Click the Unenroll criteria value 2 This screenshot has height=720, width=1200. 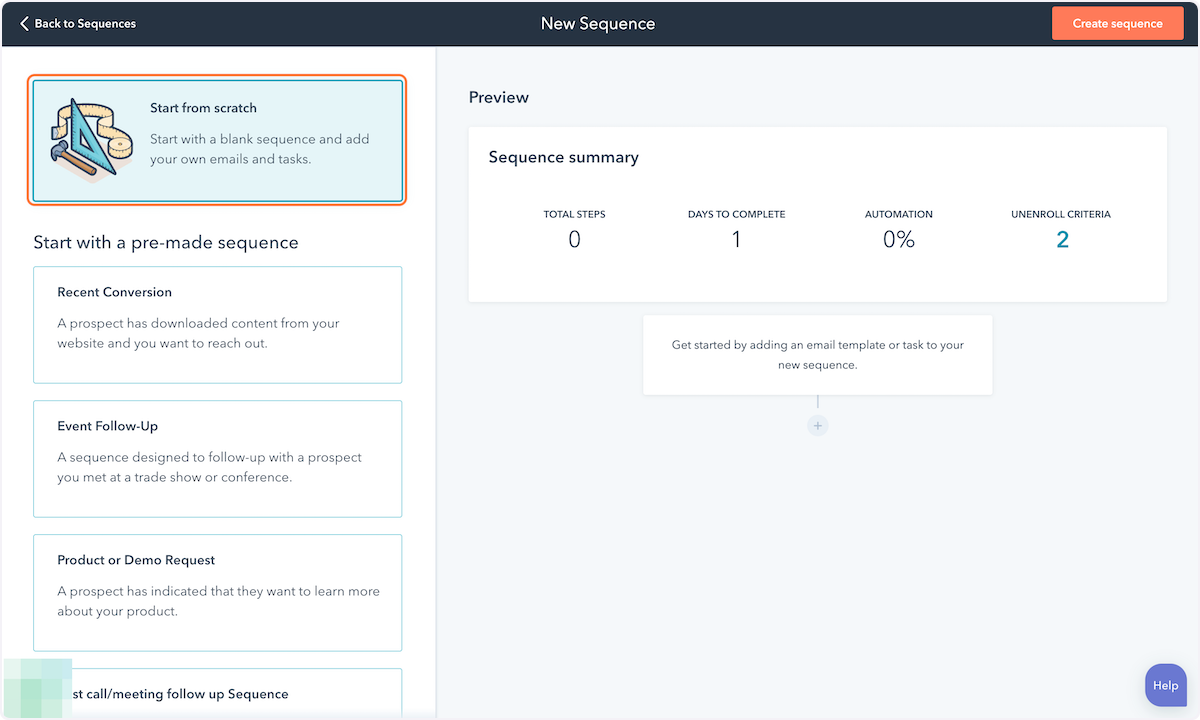click(1062, 240)
